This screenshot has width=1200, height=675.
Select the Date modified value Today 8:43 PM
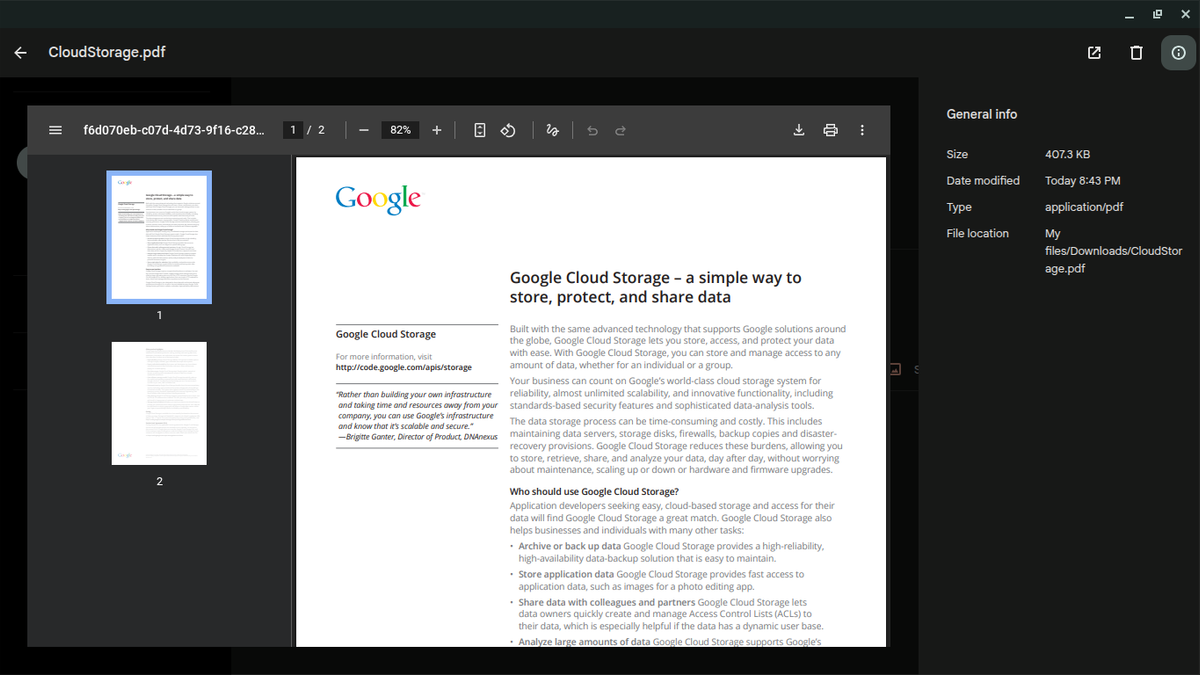pyautogui.click(x=1082, y=181)
